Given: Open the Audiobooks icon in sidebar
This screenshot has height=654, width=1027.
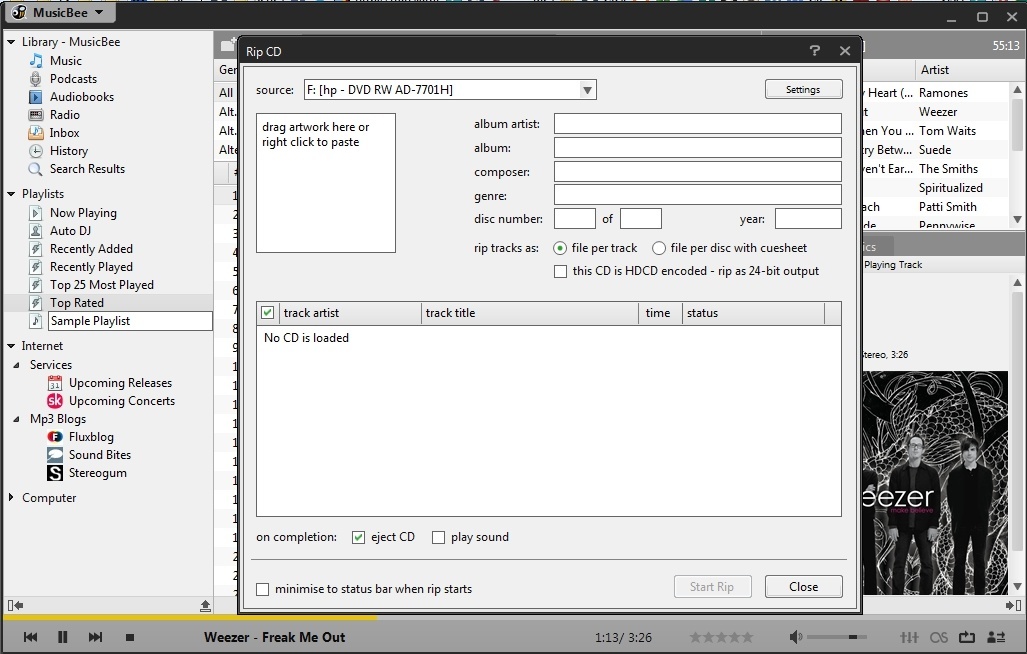Looking at the screenshot, I should 36,97.
